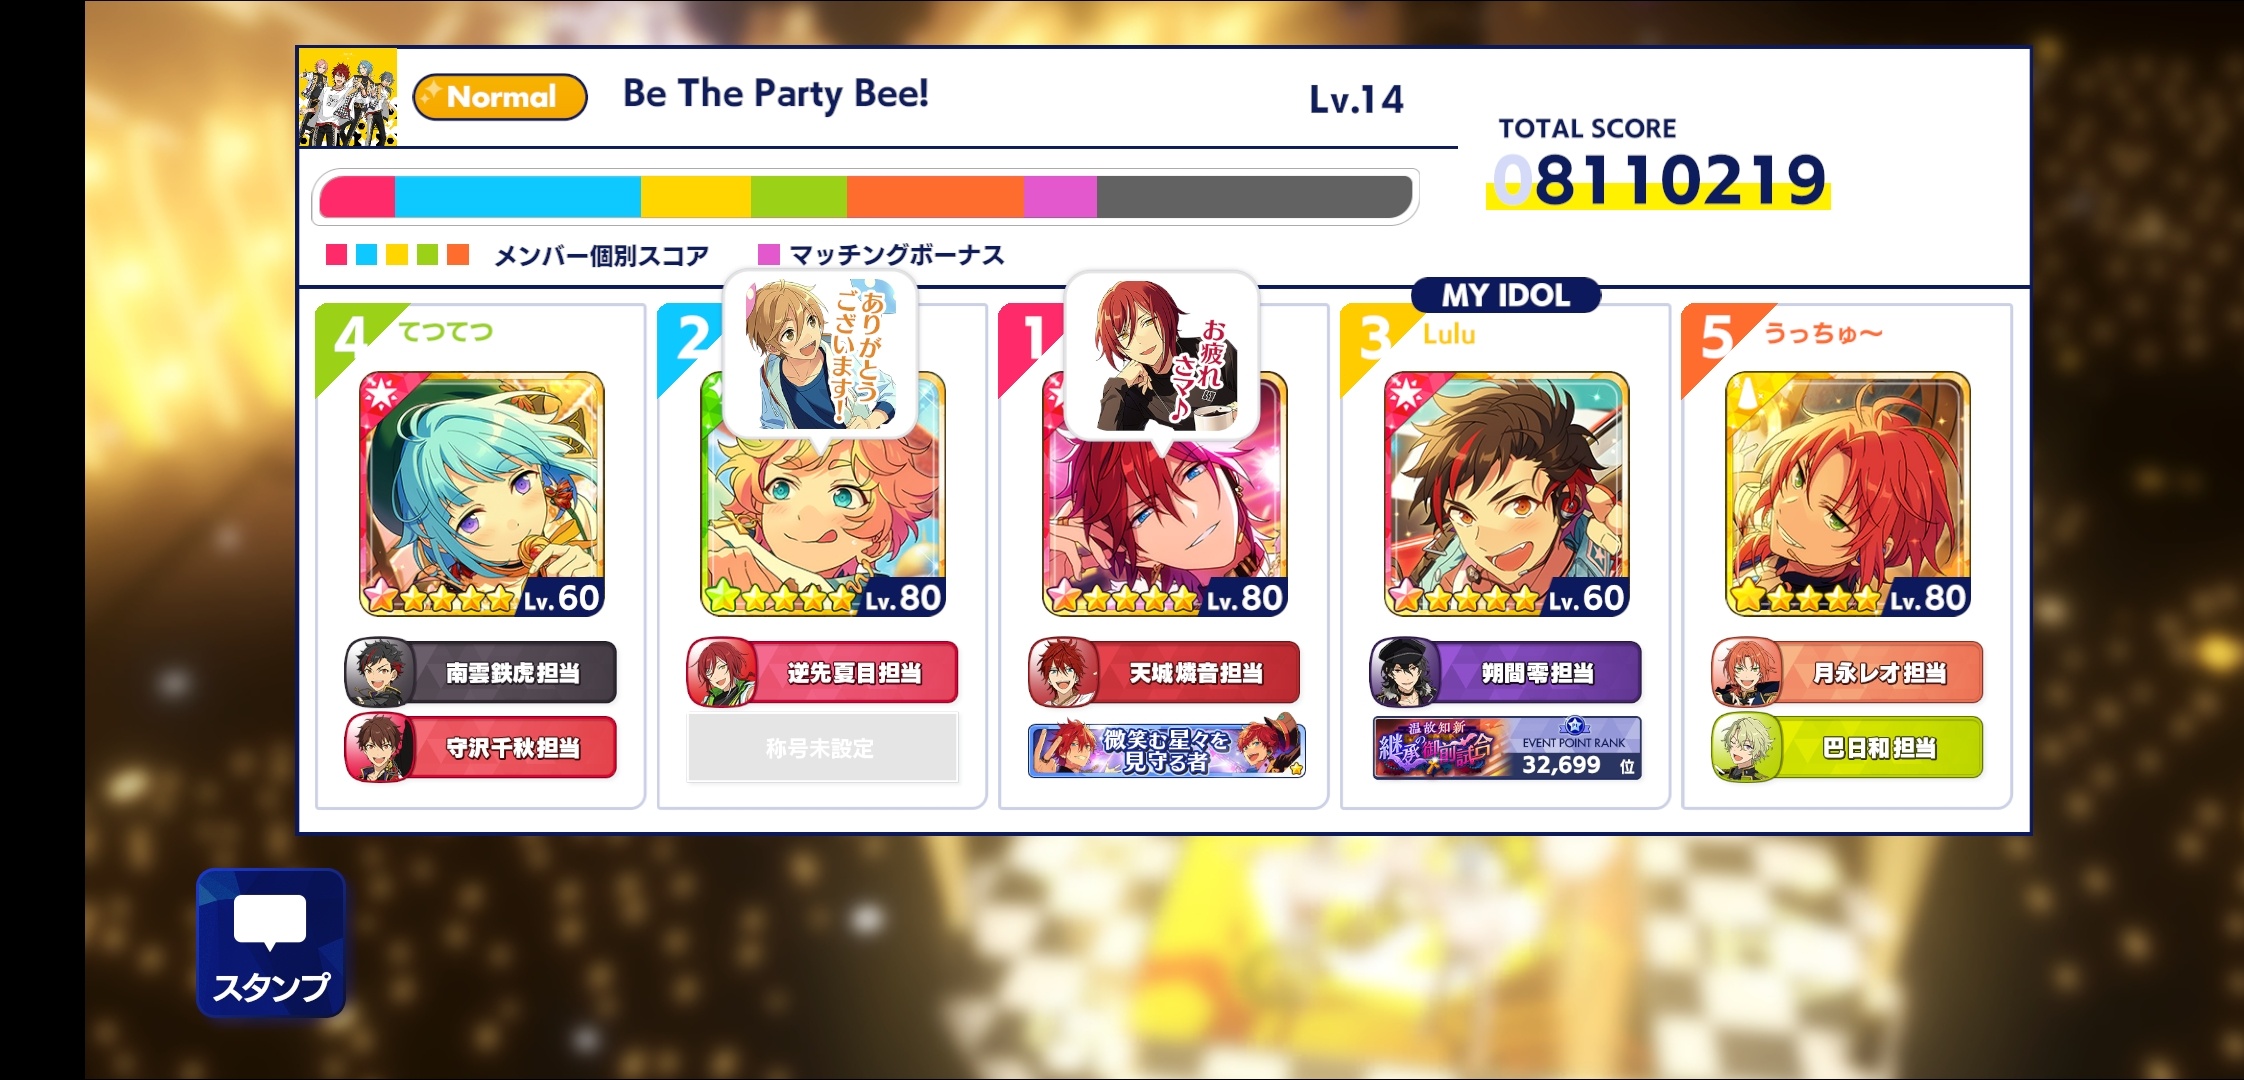
Task: Tap Lulu's MY IDOL card
Action: [1507, 494]
